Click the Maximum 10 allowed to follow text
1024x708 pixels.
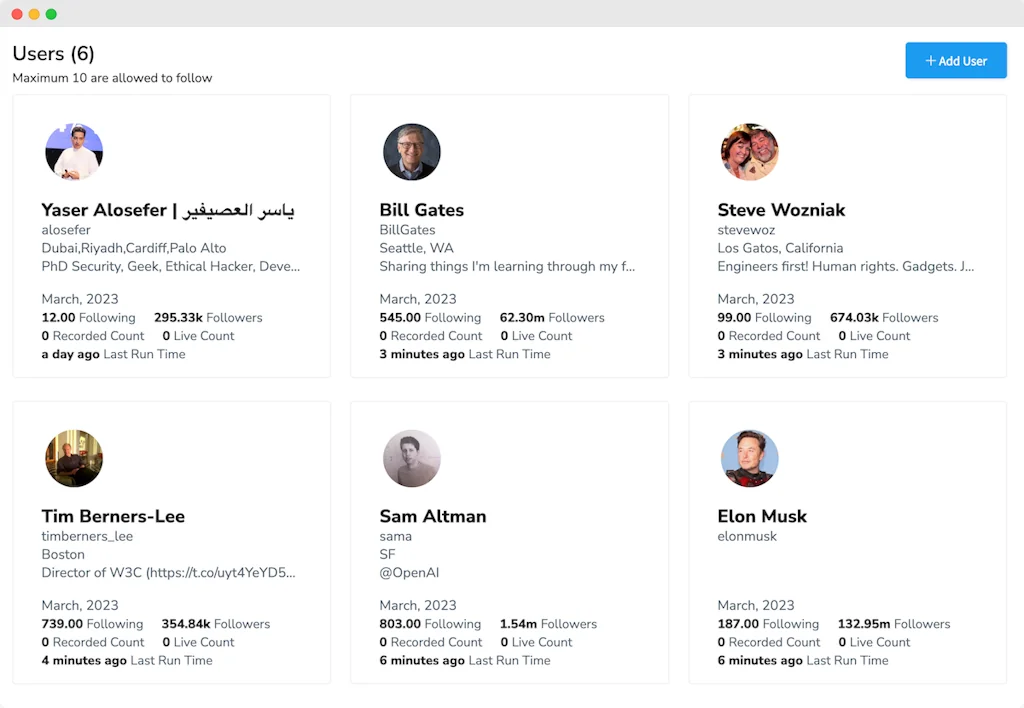tap(111, 77)
